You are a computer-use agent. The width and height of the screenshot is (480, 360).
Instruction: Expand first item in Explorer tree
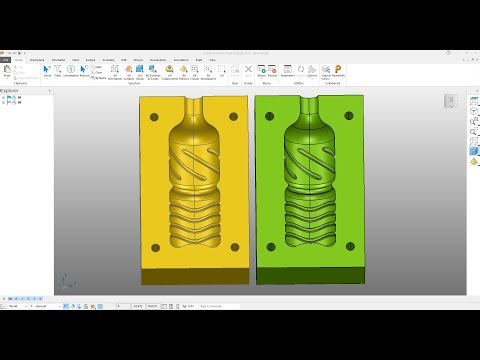click(x=3, y=98)
